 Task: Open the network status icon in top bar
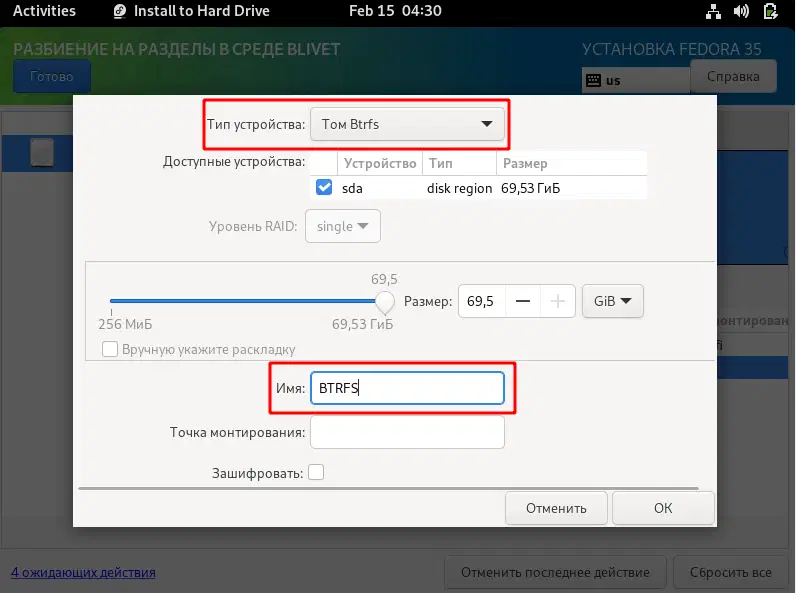point(713,11)
